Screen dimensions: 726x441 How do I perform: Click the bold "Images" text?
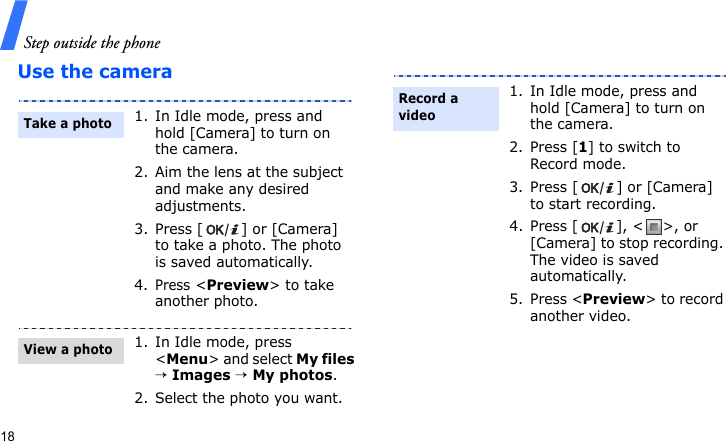point(201,376)
